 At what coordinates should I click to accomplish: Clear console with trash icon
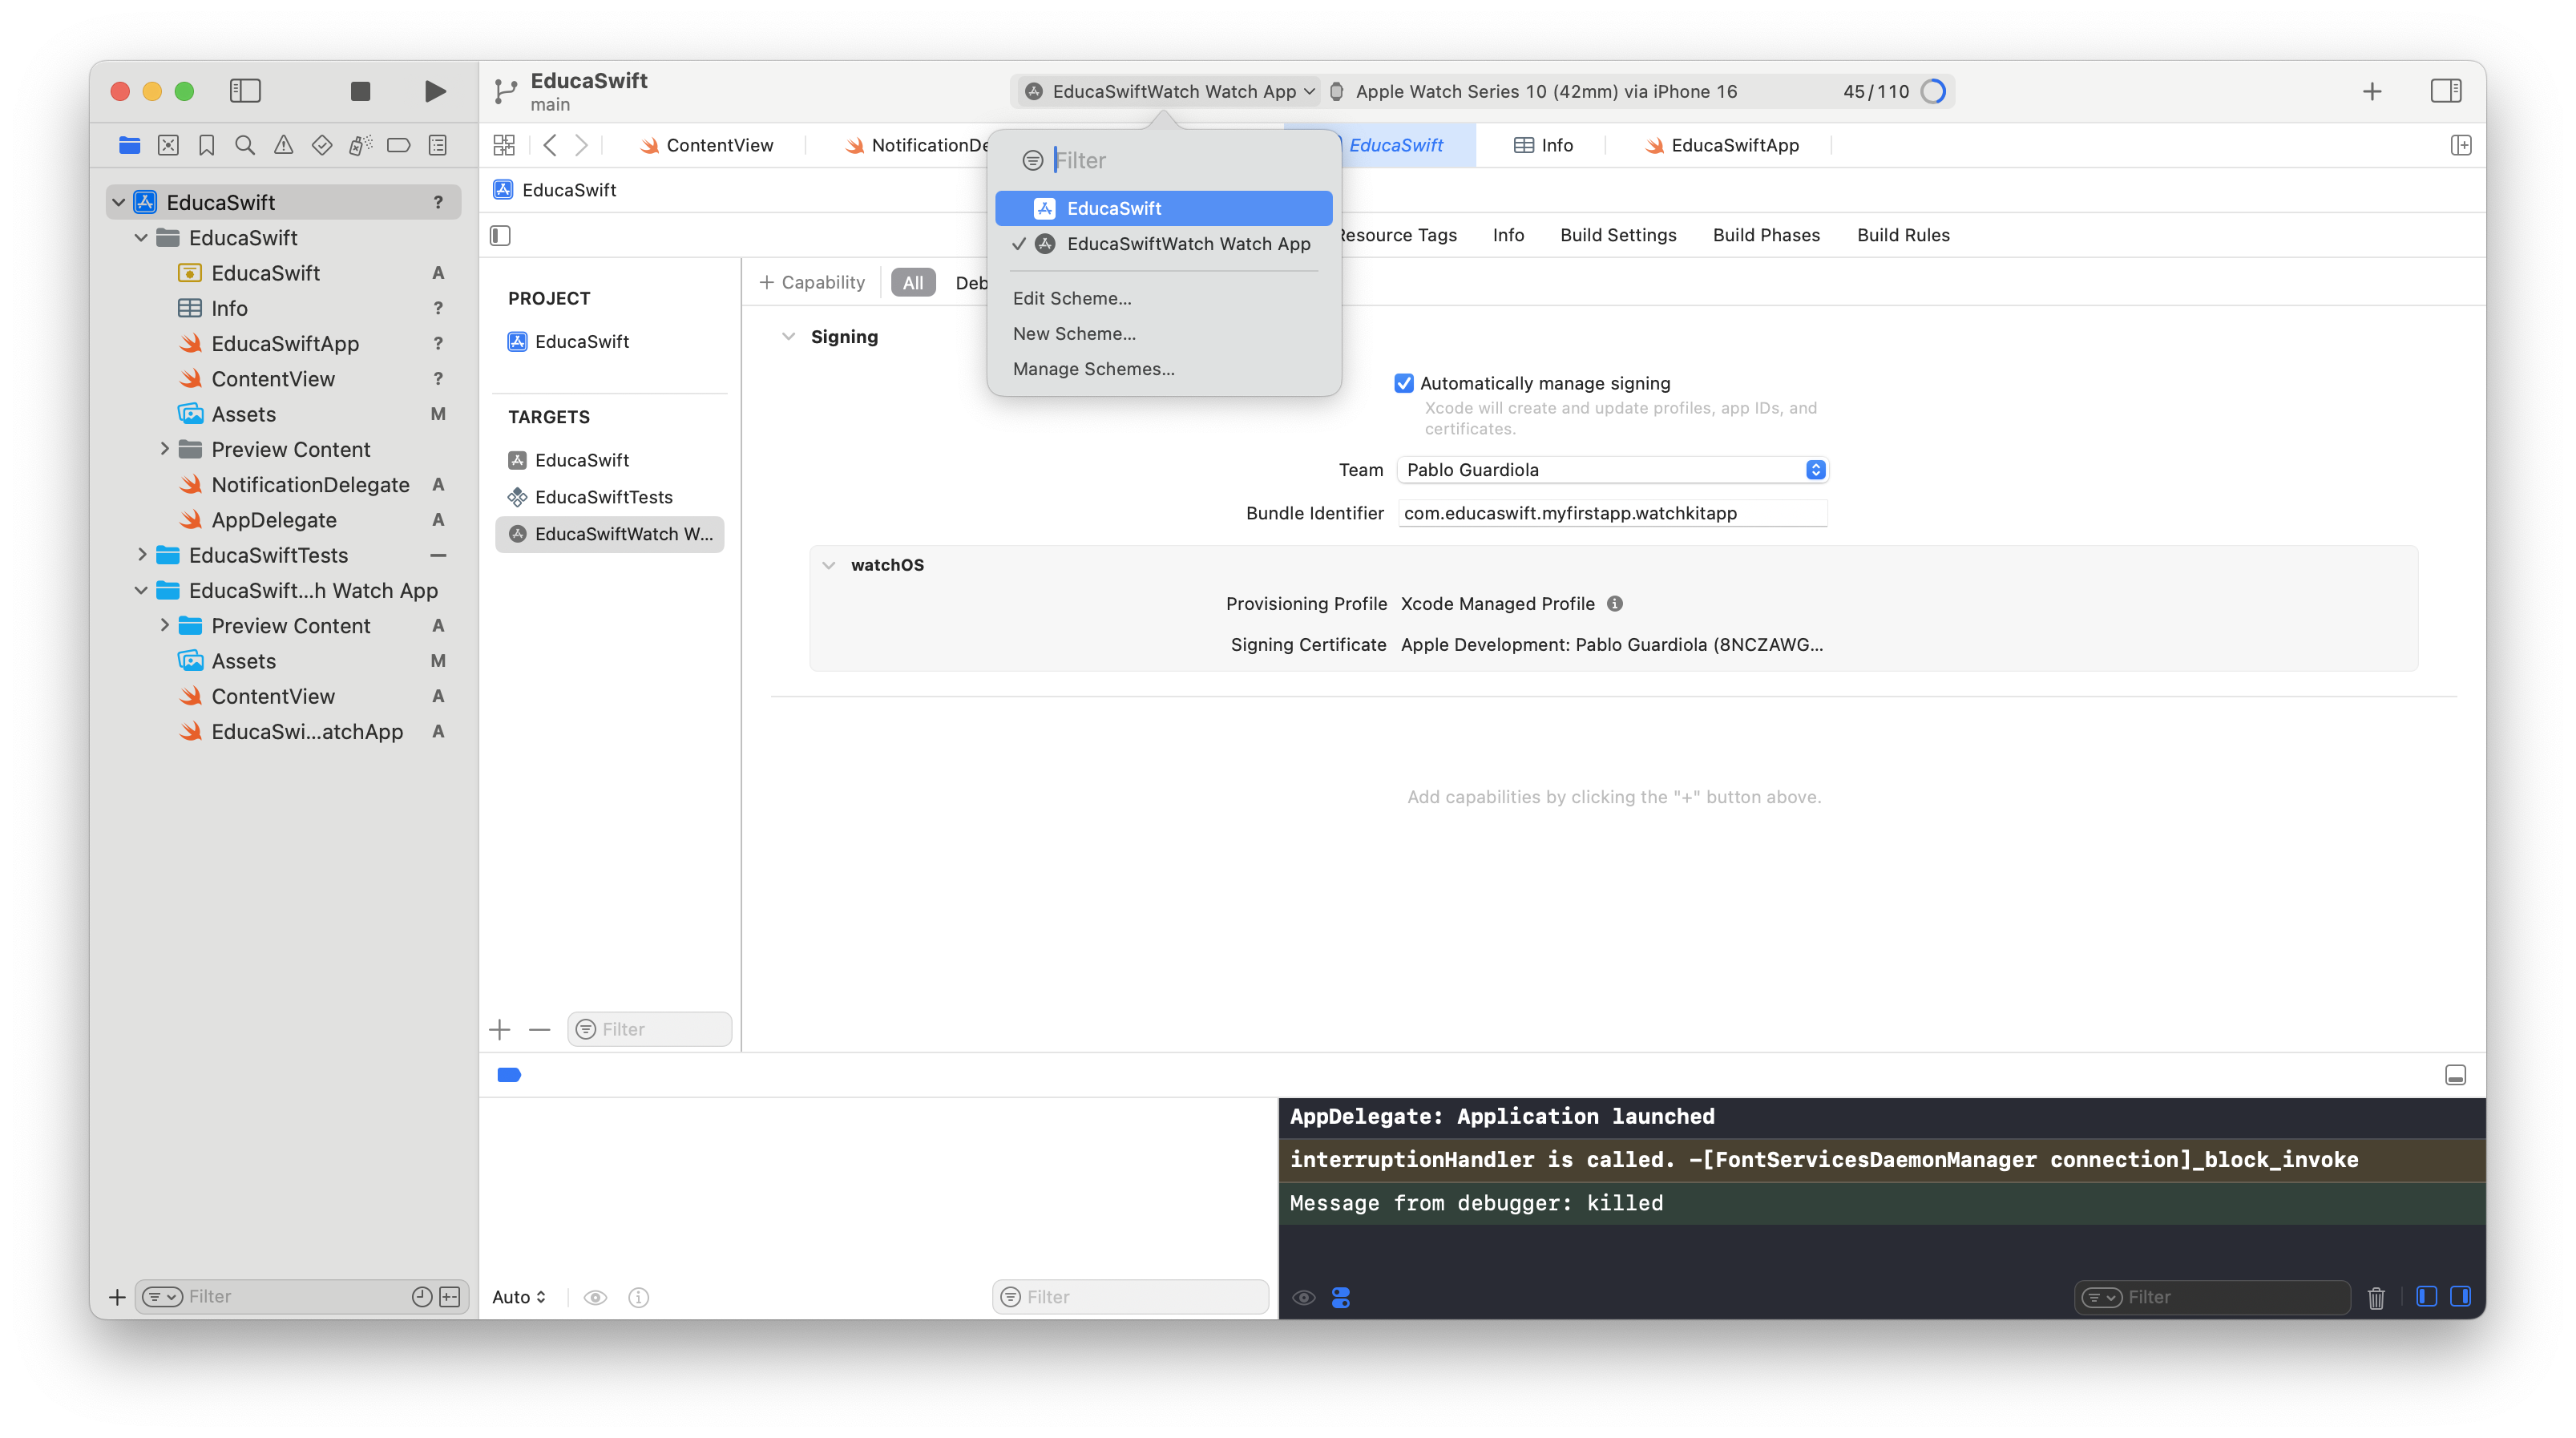(x=2376, y=1297)
